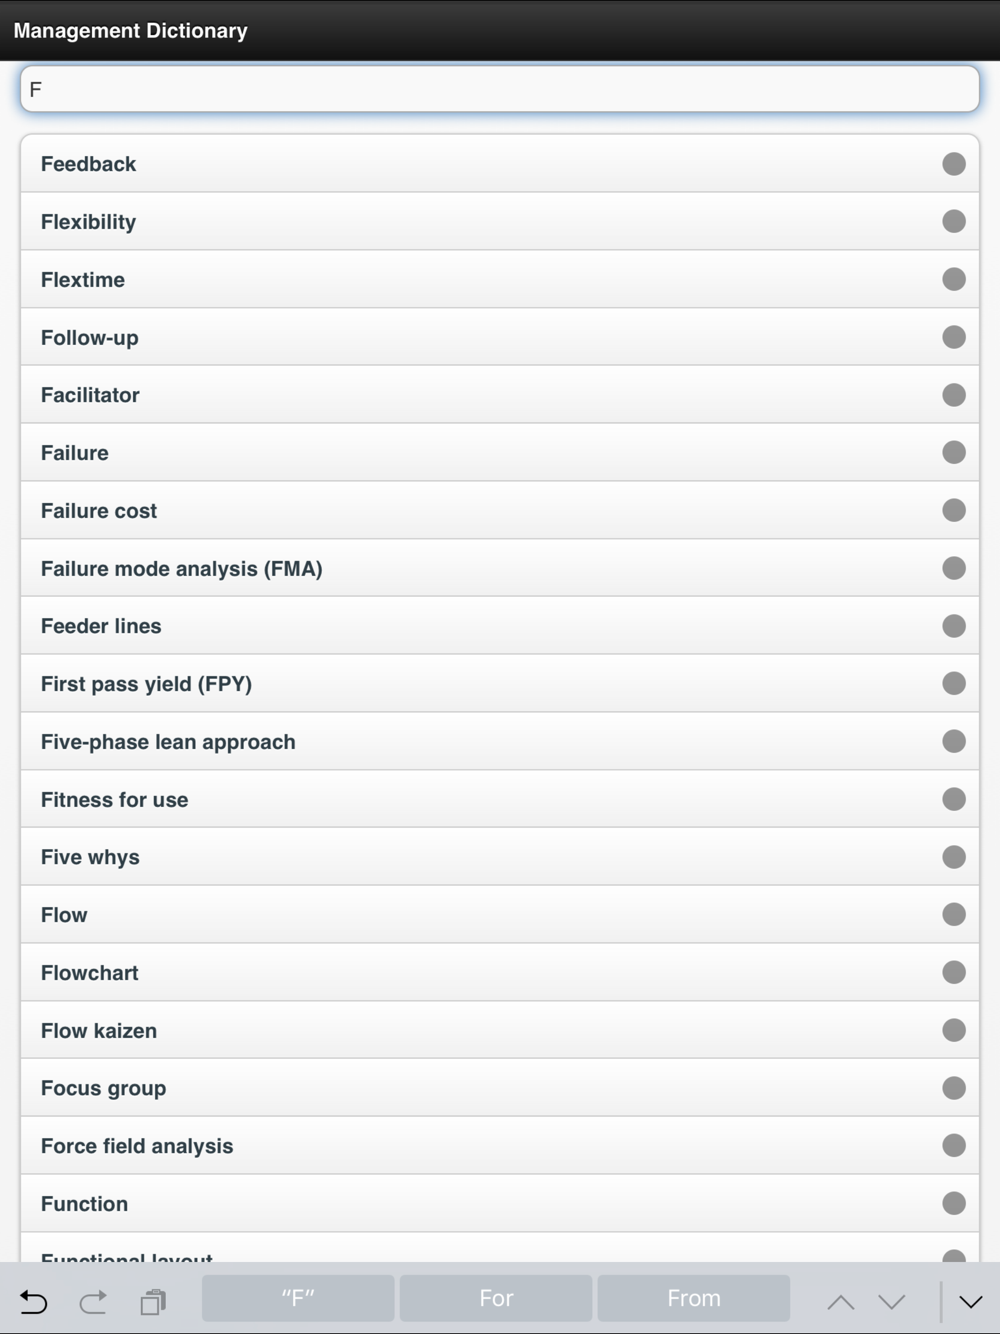Choose the From autocomplete suggestion
The image size is (1000, 1334).
[694, 1298]
